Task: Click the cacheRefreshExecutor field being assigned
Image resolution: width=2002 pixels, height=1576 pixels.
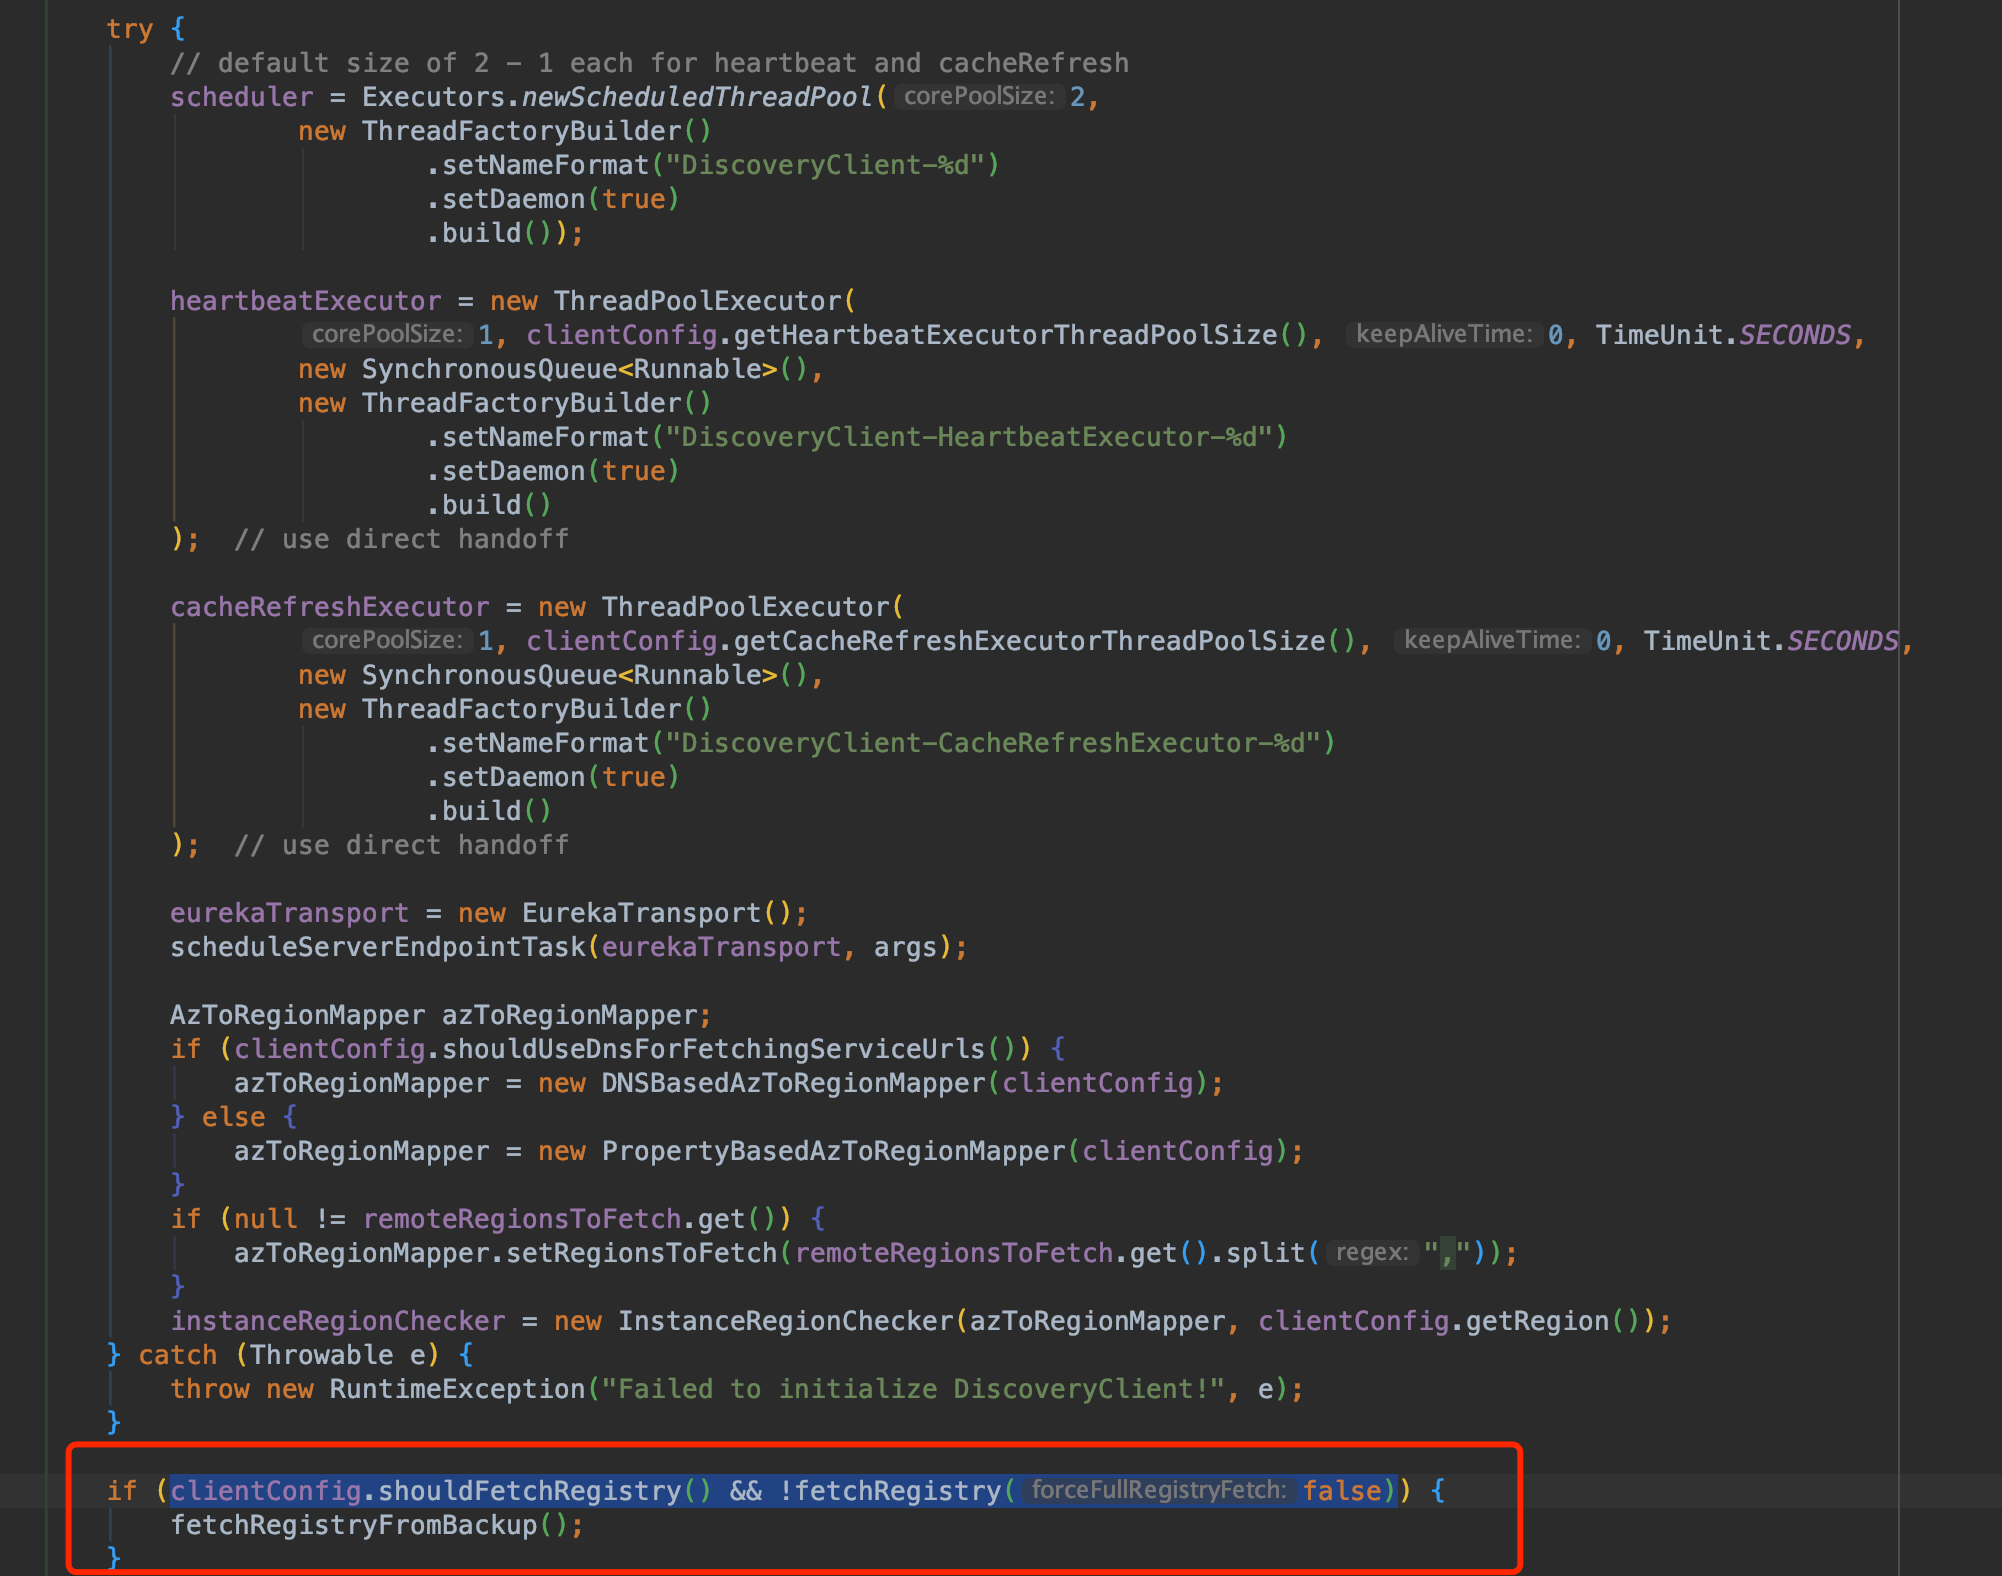Action: point(330,607)
